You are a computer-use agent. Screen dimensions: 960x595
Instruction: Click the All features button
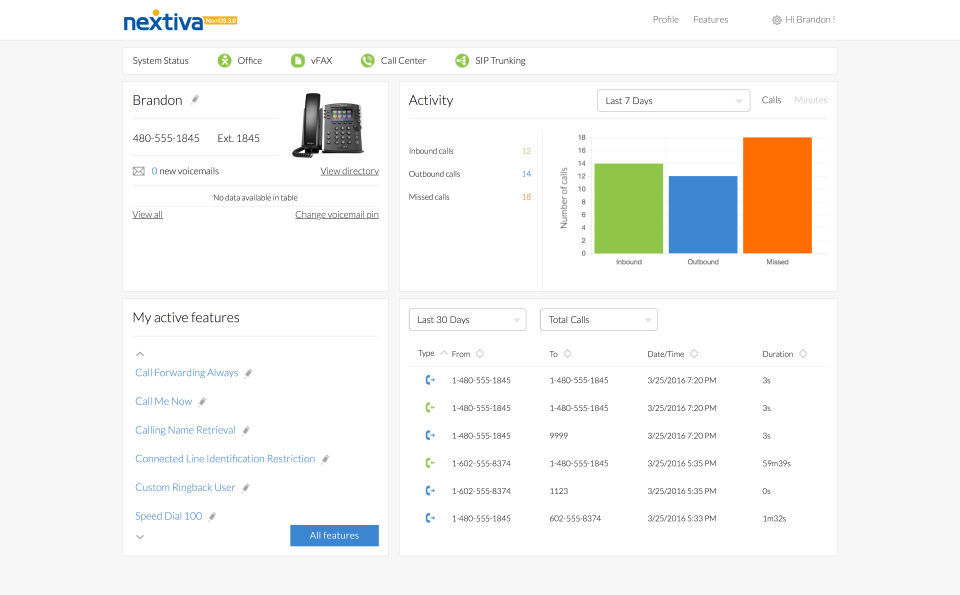tap(334, 536)
